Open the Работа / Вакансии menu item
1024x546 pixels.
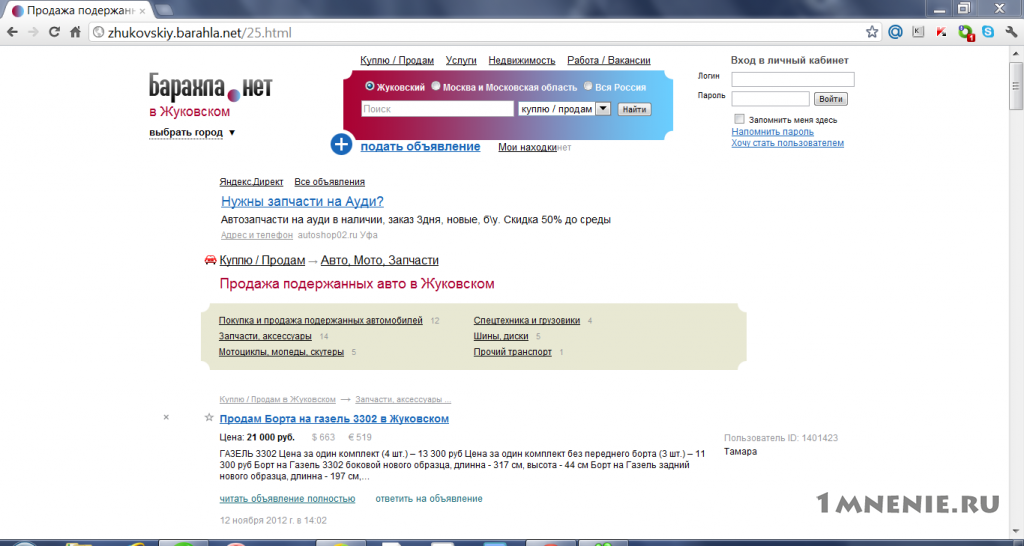(x=609, y=60)
